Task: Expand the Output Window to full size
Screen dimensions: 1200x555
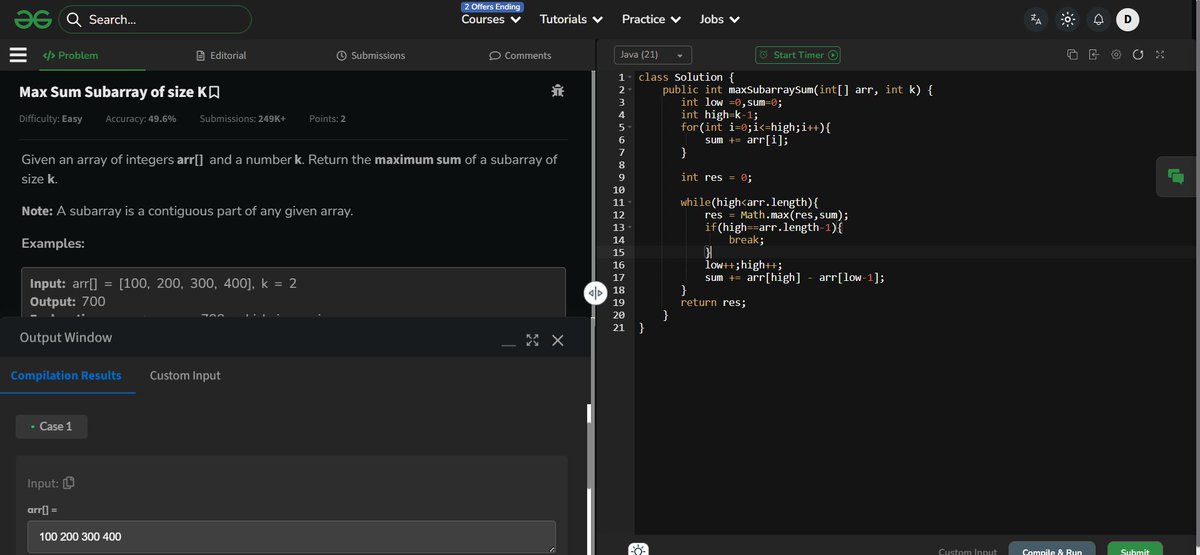Action: click(532, 340)
